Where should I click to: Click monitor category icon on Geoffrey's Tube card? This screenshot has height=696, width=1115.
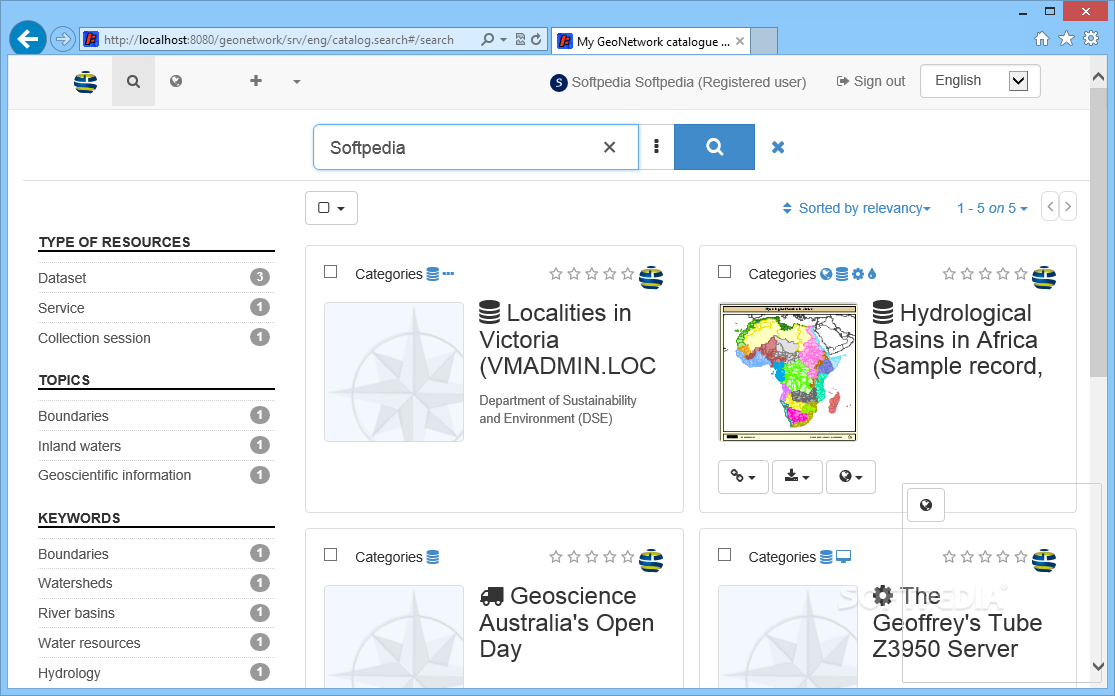pyautogui.click(x=843, y=557)
